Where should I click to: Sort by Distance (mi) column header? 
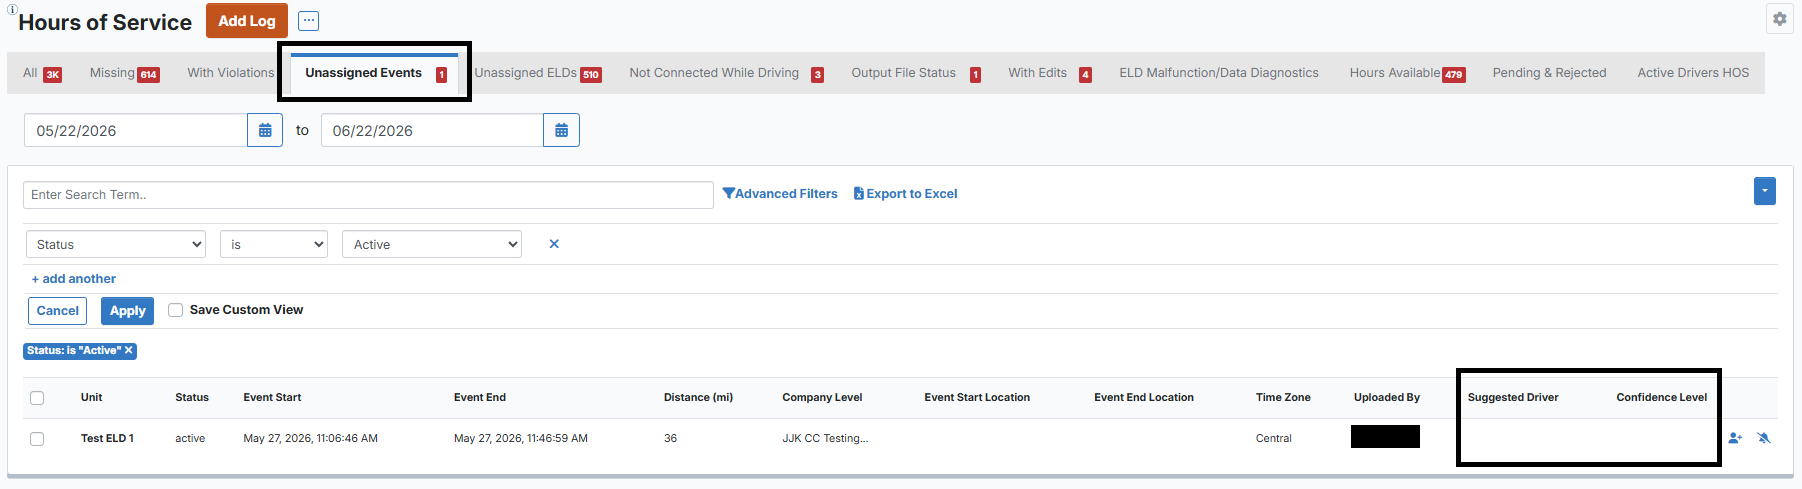[698, 398]
